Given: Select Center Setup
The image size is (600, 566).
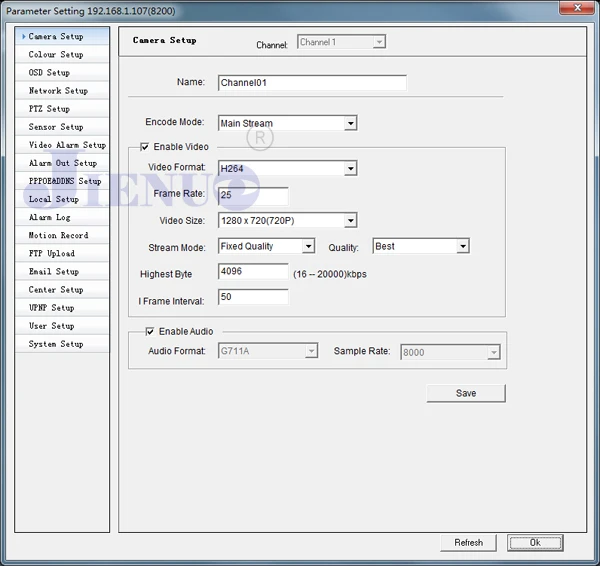Looking at the screenshot, I should coord(62,289).
